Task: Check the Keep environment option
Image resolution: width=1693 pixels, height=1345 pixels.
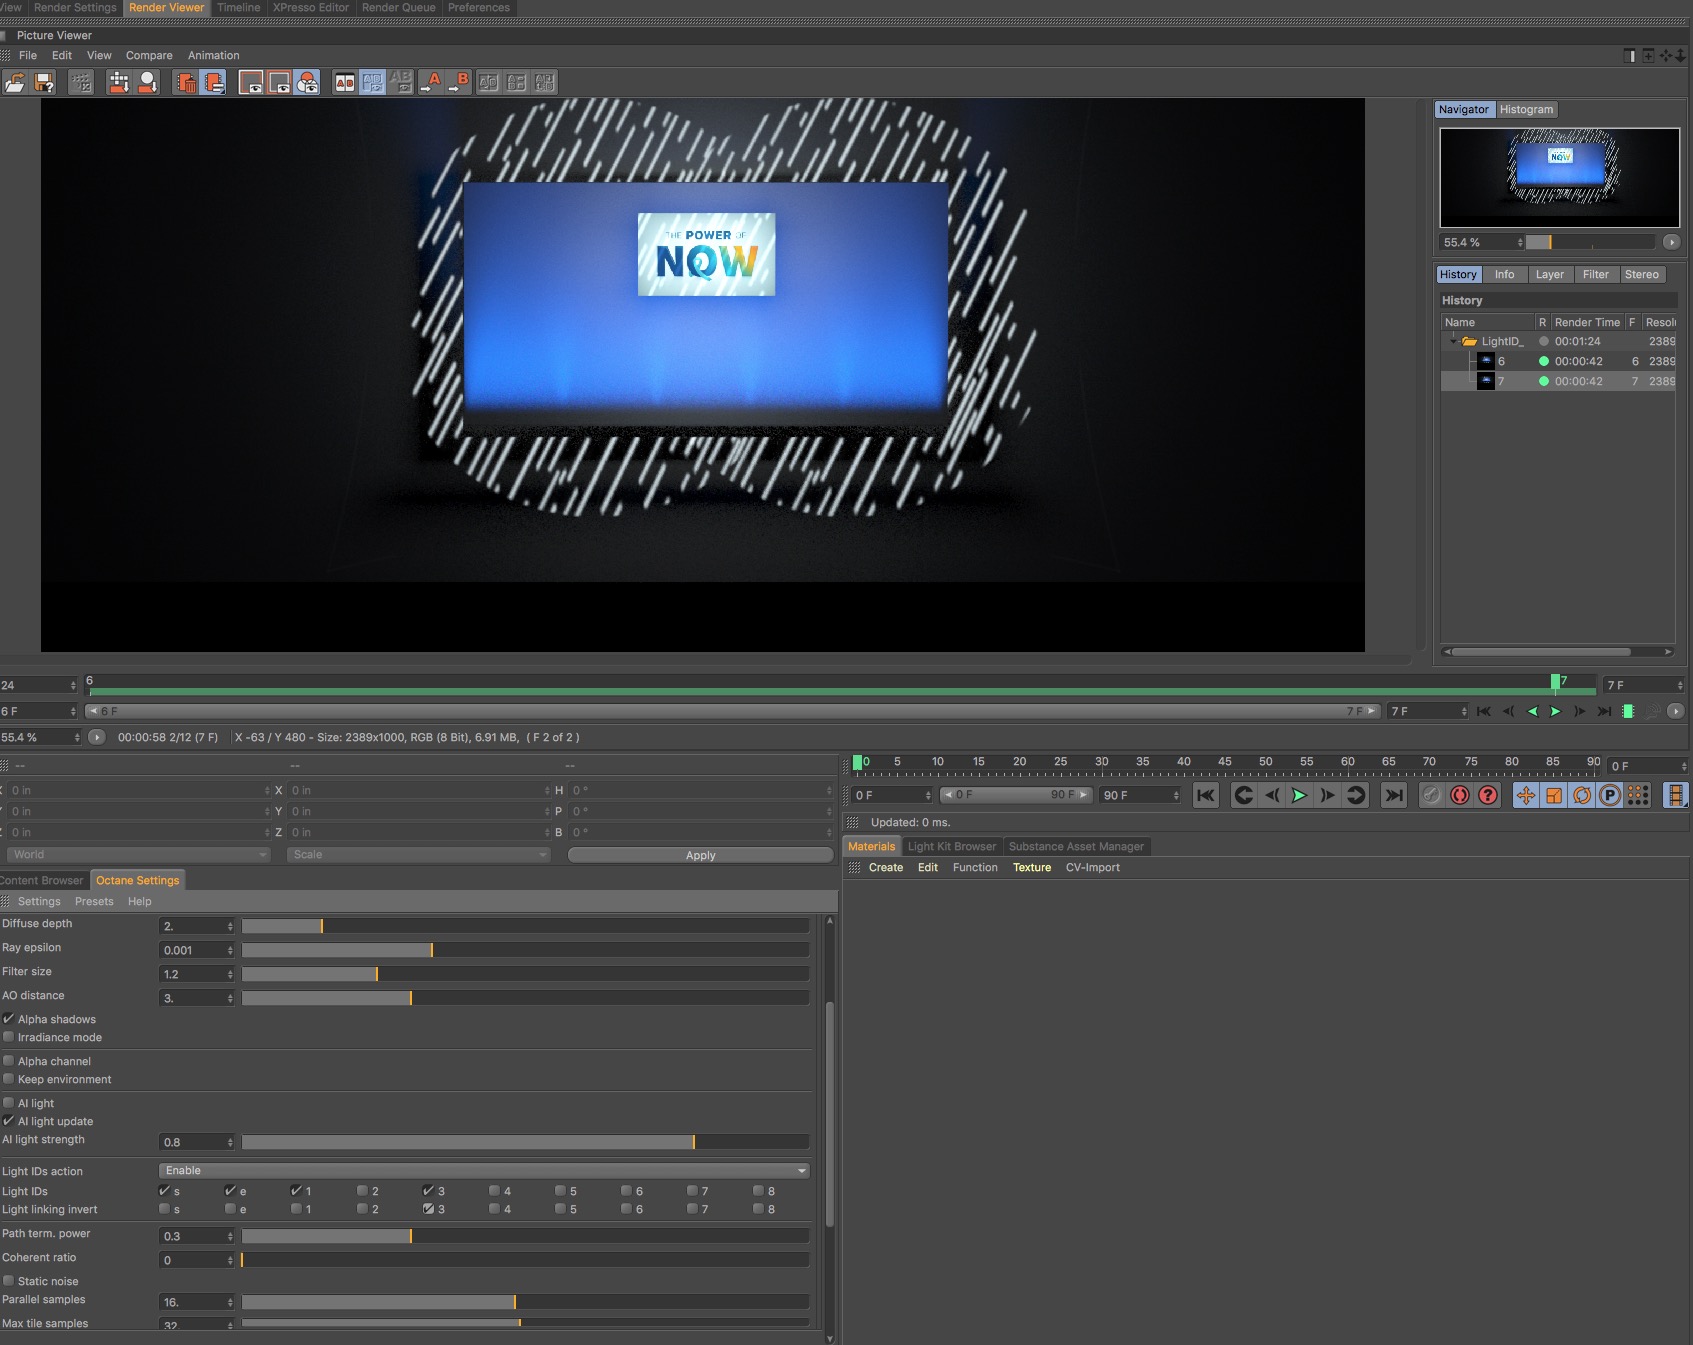Action: pos(9,1079)
